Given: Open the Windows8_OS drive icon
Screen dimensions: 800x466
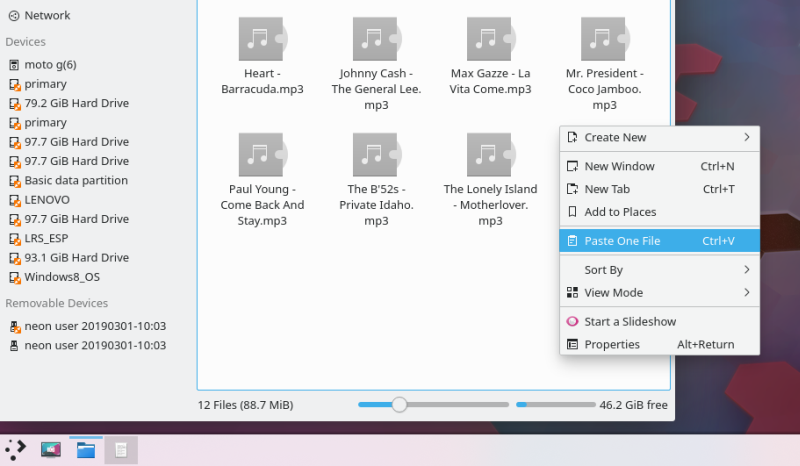Looking at the screenshot, I should (14, 278).
